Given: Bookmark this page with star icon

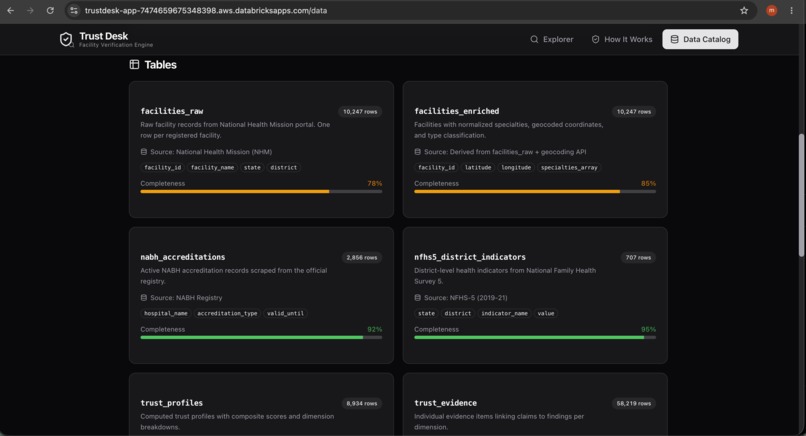Looking at the screenshot, I should point(744,10).
